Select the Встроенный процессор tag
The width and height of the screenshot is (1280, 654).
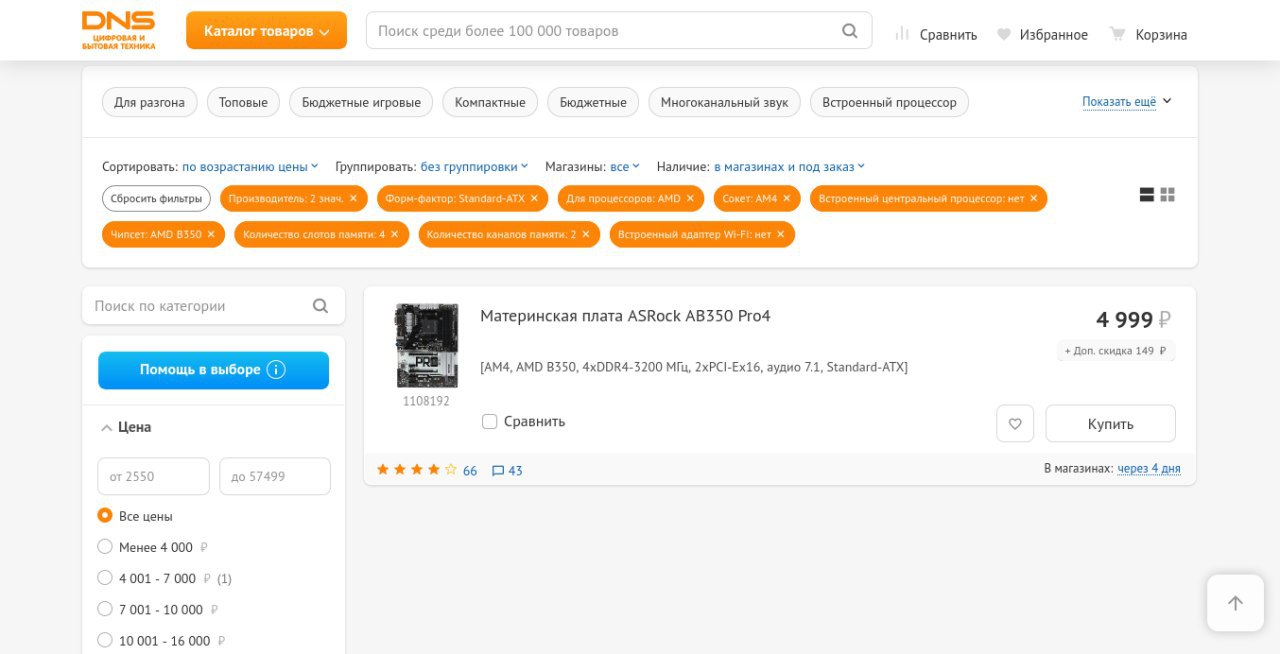click(889, 102)
